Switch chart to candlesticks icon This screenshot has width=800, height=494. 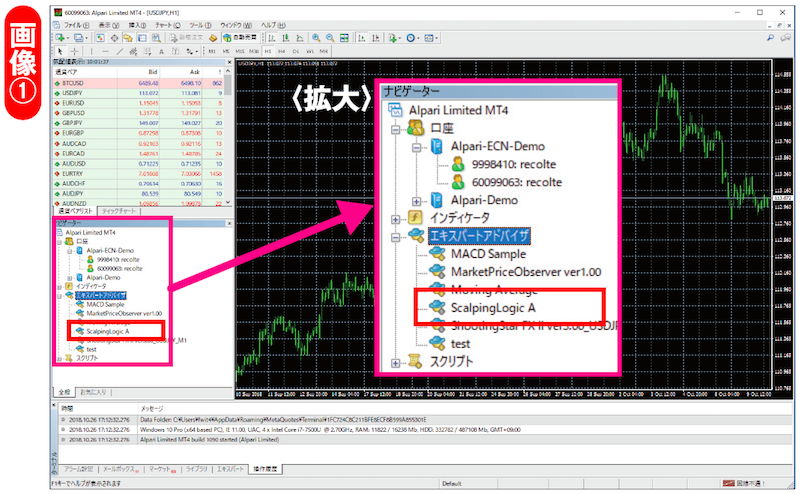(x=286, y=38)
